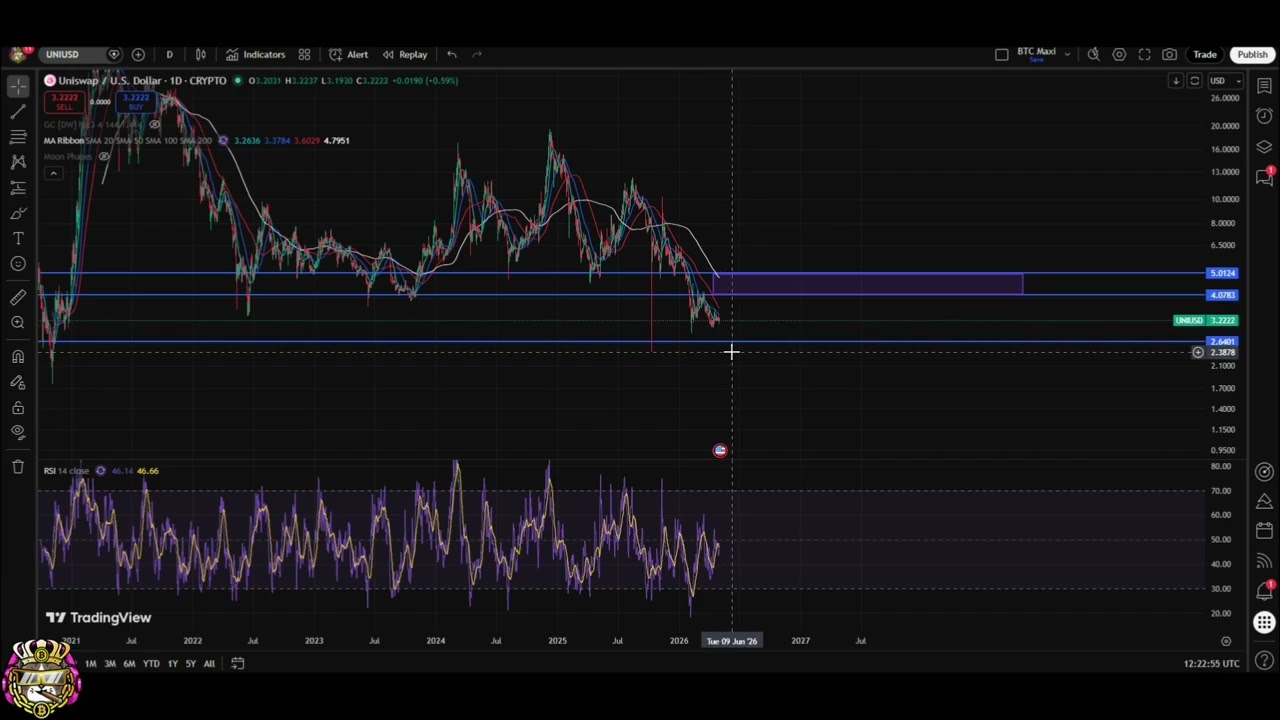Click the BTC Maxi layout name
Image resolution: width=1280 pixels, height=720 pixels.
pos(1036,52)
